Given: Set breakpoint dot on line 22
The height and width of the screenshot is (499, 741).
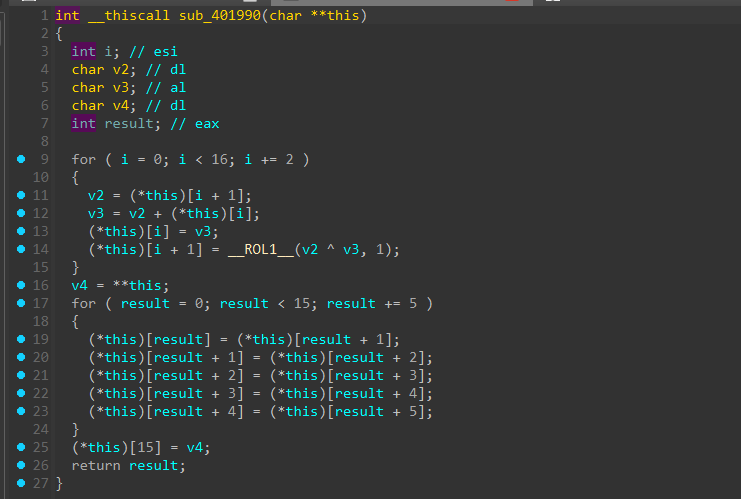Looking at the screenshot, I should pyautogui.click(x=21, y=393).
